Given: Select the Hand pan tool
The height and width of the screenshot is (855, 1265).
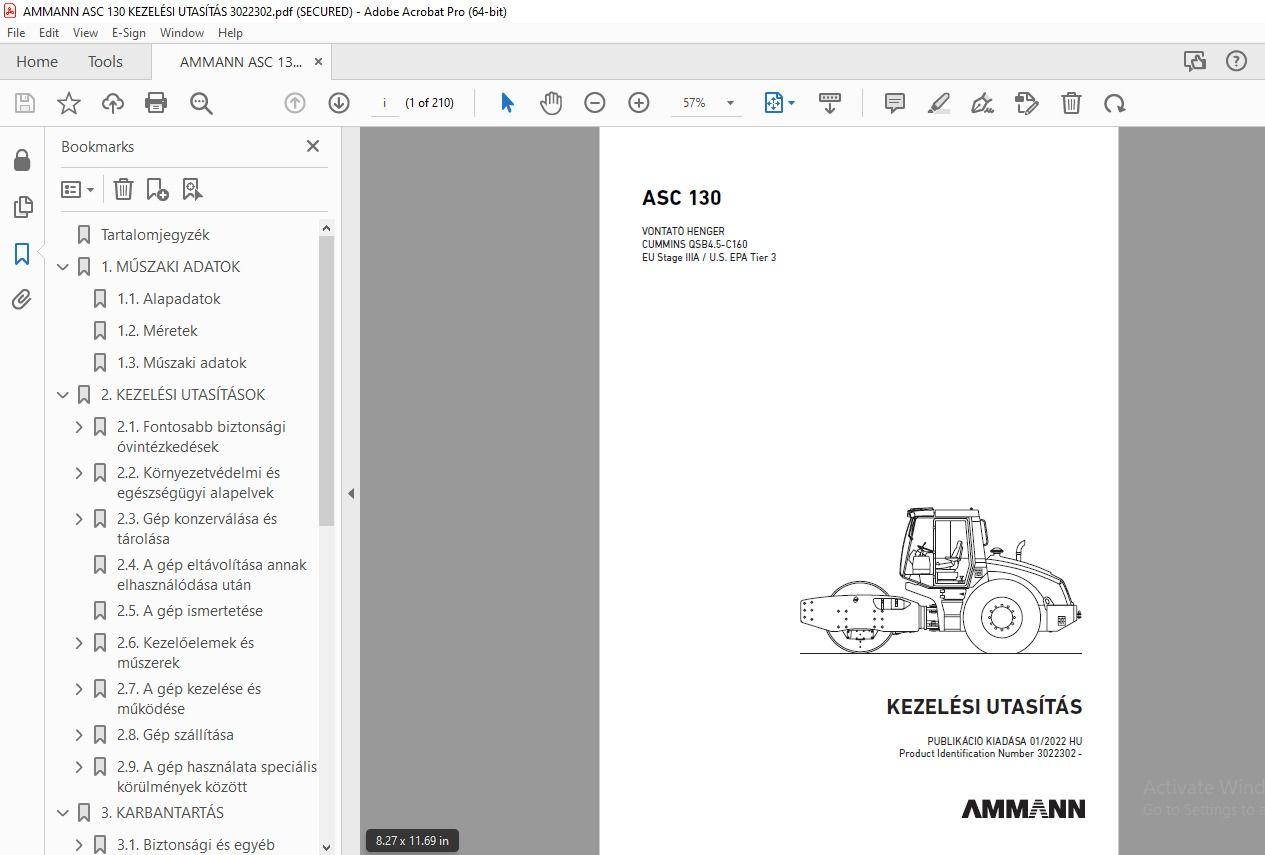Looking at the screenshot, I should pos(551,103).
